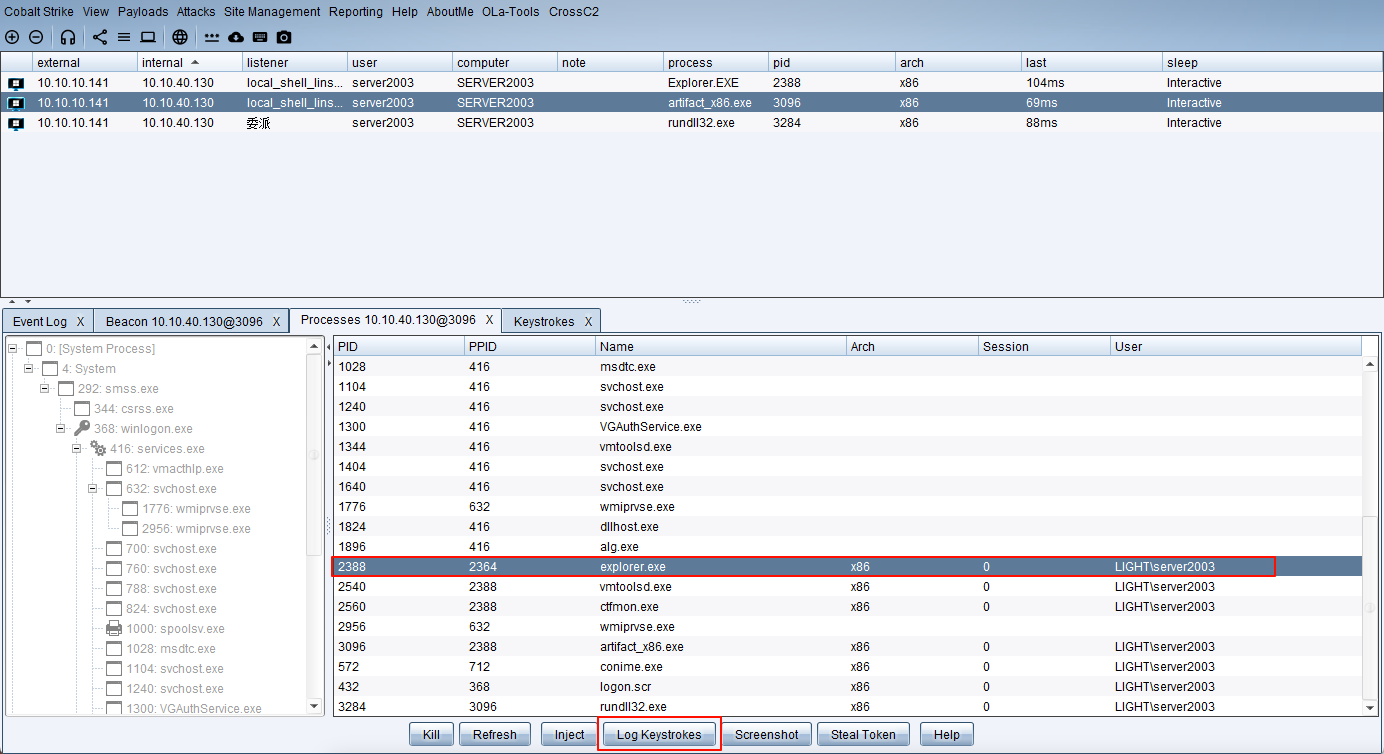Click the Kill button
The height and width of the screenshot is (754, 1384).
click(x=431, y=734)
